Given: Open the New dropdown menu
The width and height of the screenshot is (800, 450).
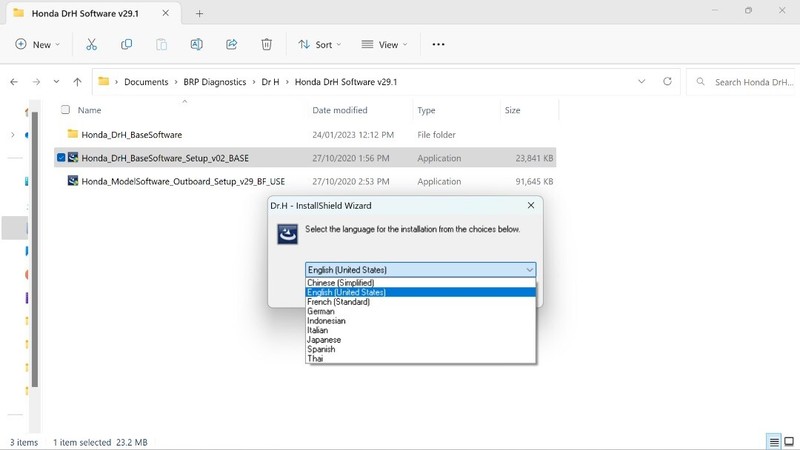Looking at the screenshot, I should pyautogui.click(x=38, y=44).
